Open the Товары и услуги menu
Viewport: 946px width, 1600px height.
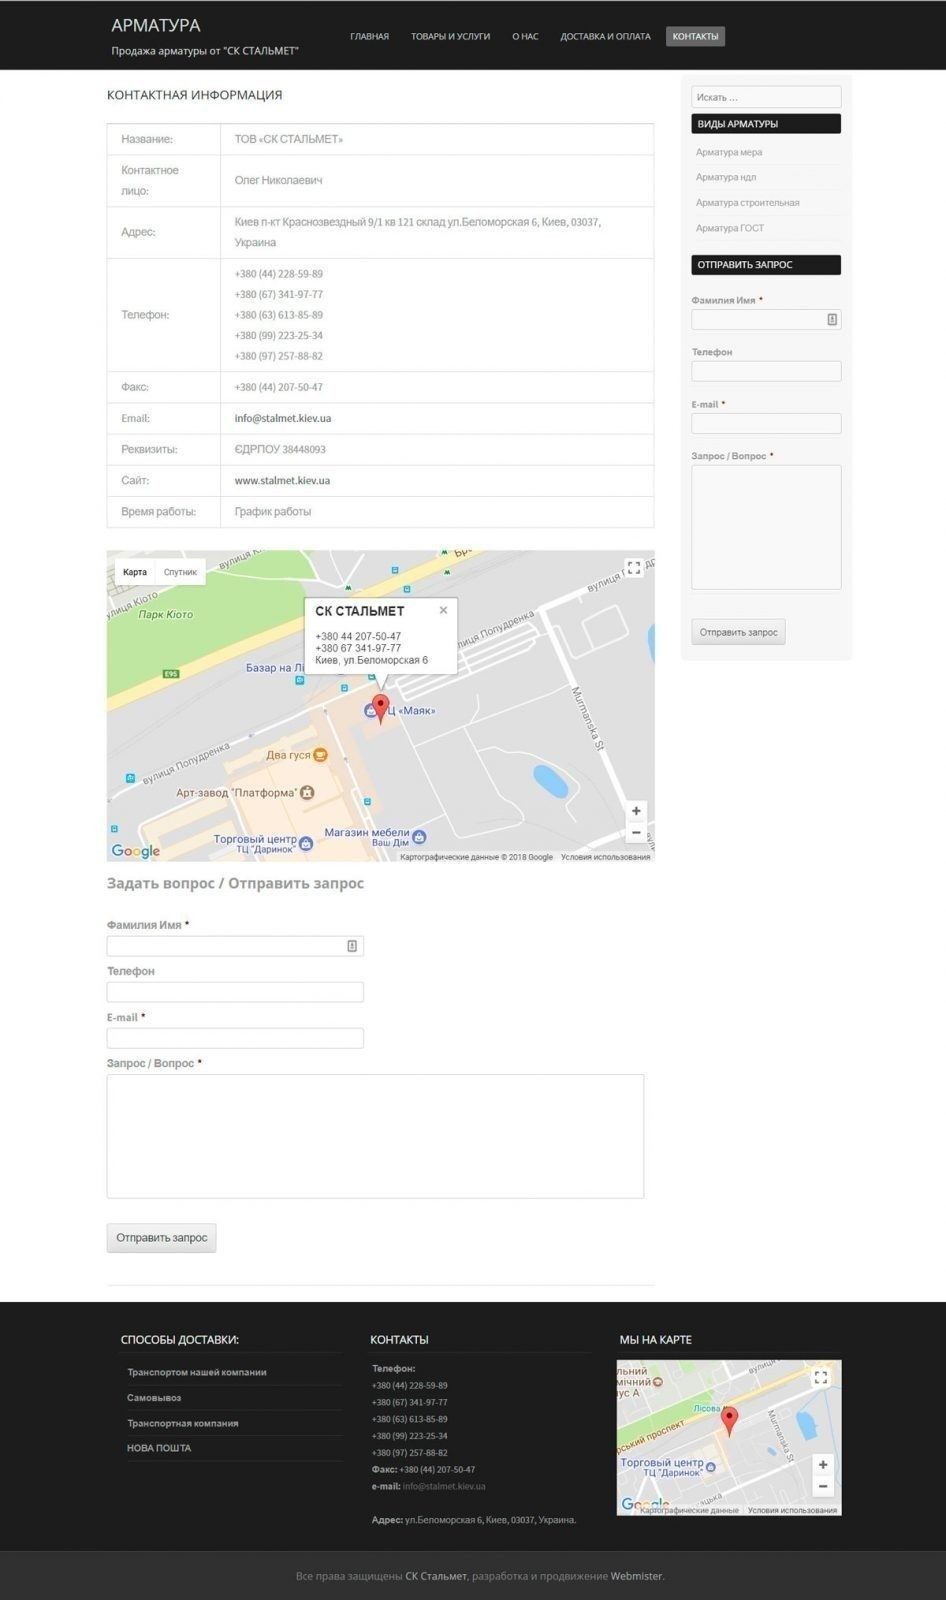(450, 37)
